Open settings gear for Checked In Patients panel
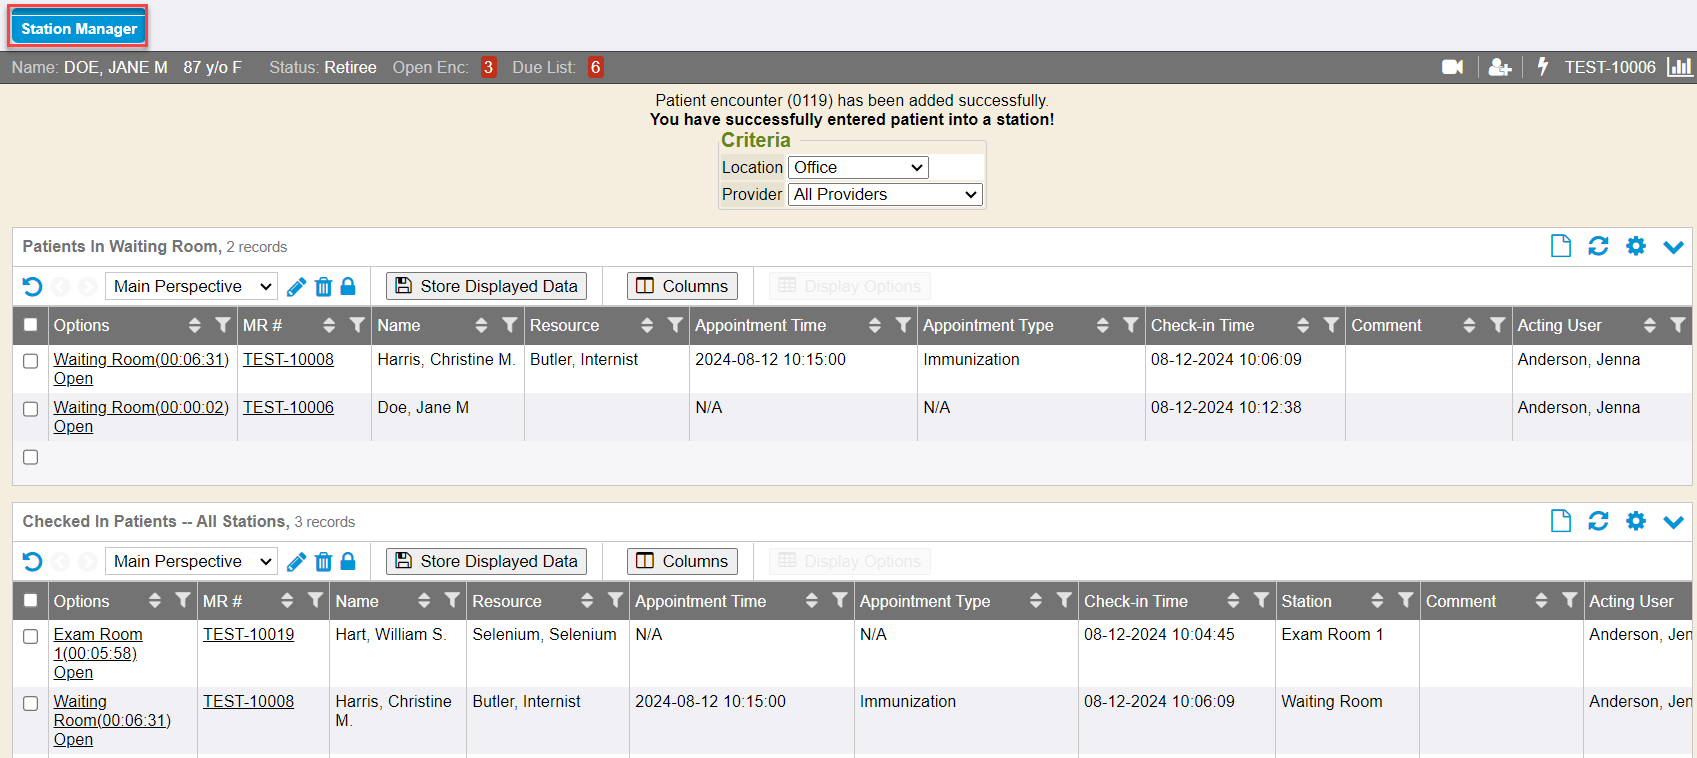This screenshot has height=758, width=1697. click(x=1635, y=521)
